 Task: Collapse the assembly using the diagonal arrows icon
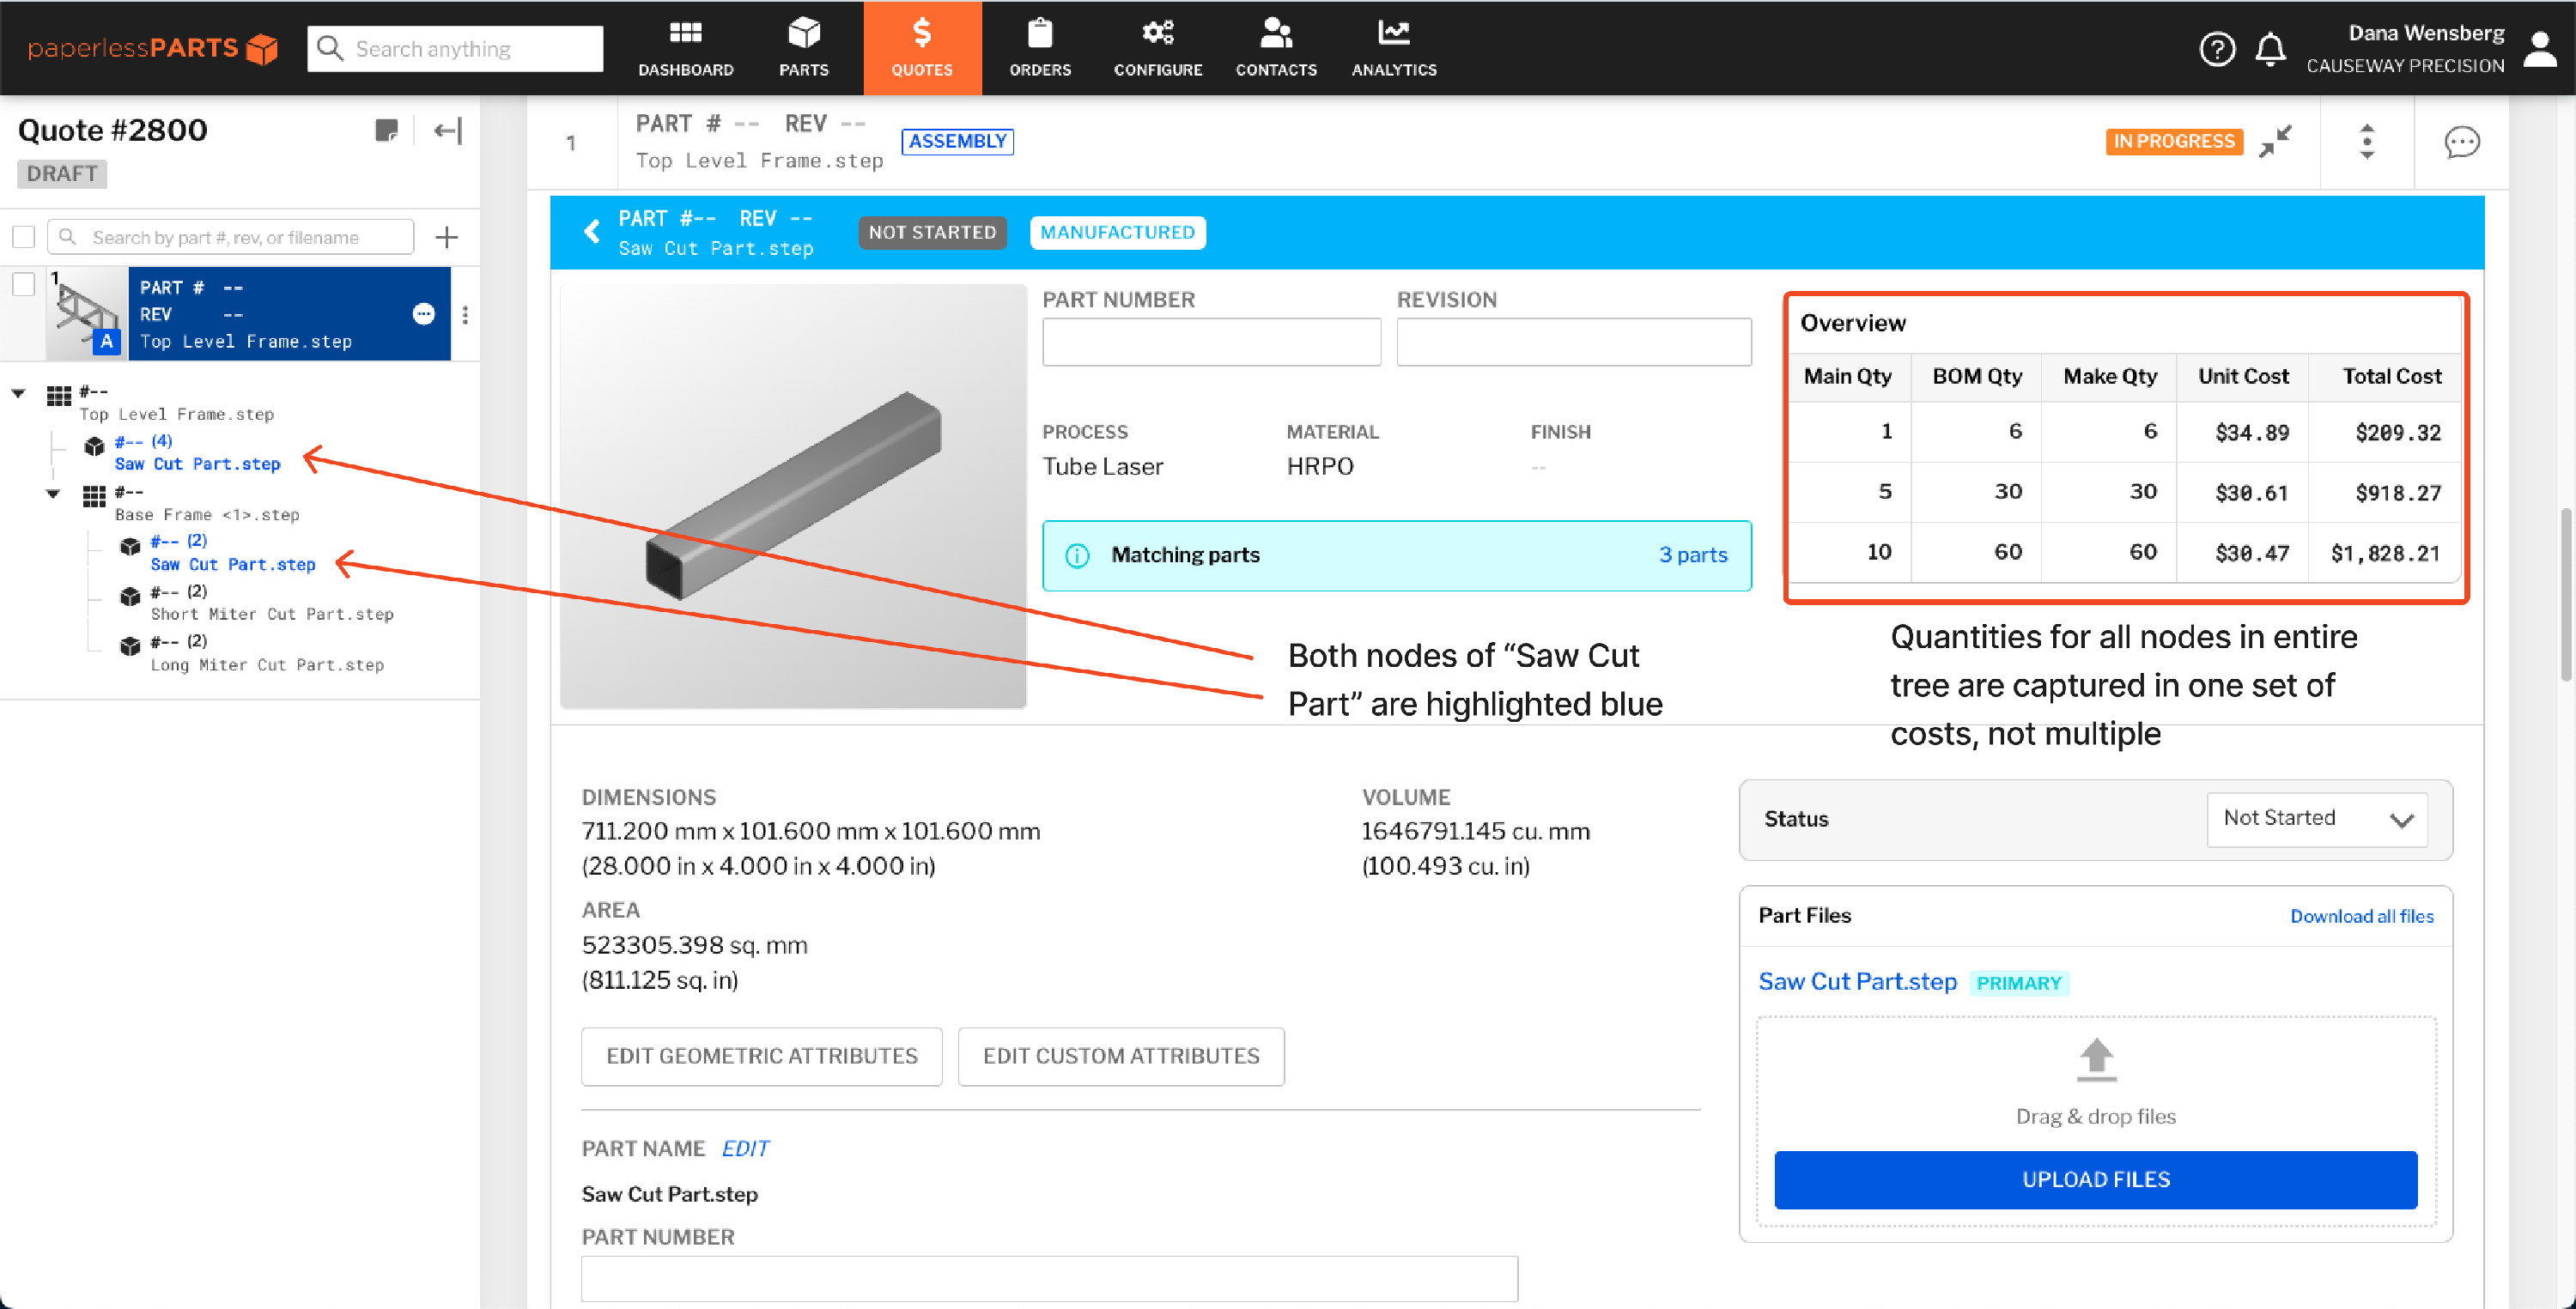pos(2278,141)
